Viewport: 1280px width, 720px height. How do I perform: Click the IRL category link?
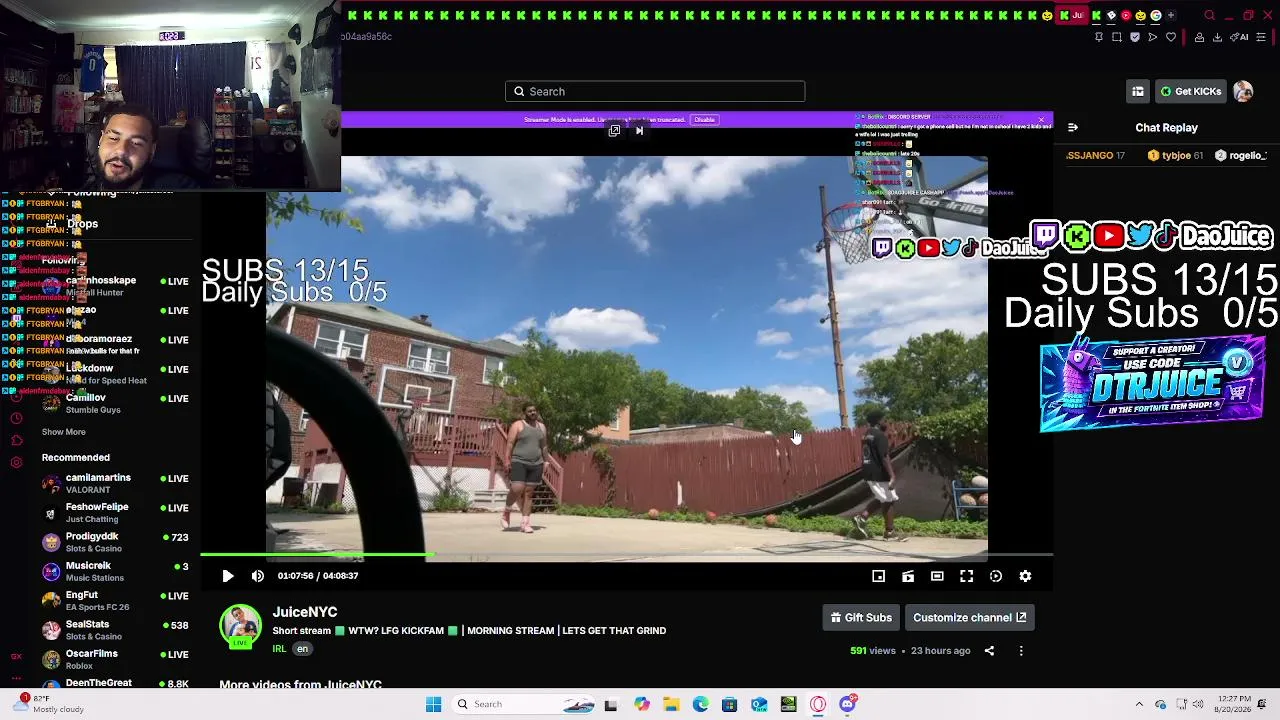[279, 649]
